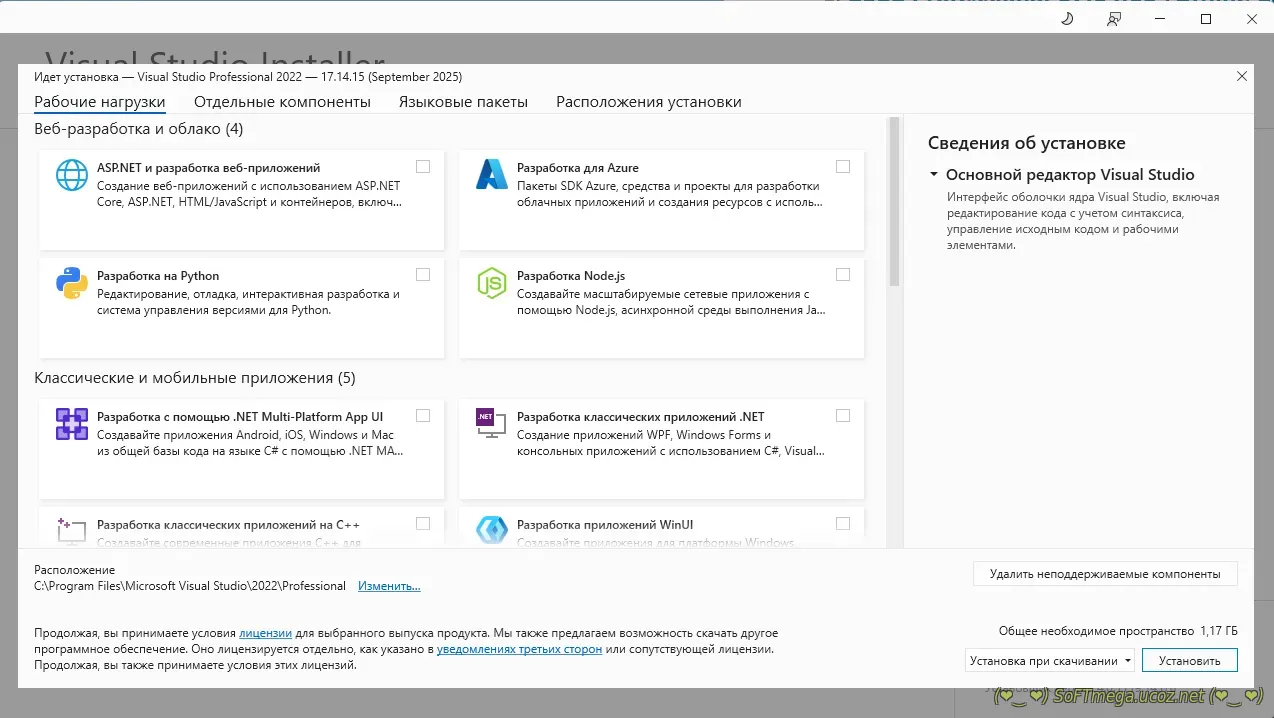The height and width of the screenshot is (718, 1274).
Task: Click the Python workload icon
Action: pos(72,284)
